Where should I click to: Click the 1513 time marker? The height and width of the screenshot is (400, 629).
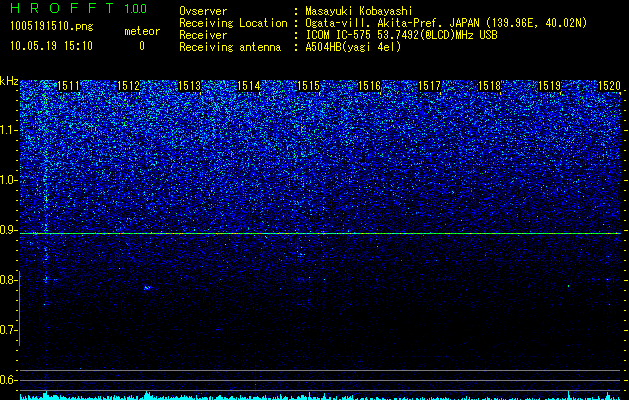coord(189,86)
